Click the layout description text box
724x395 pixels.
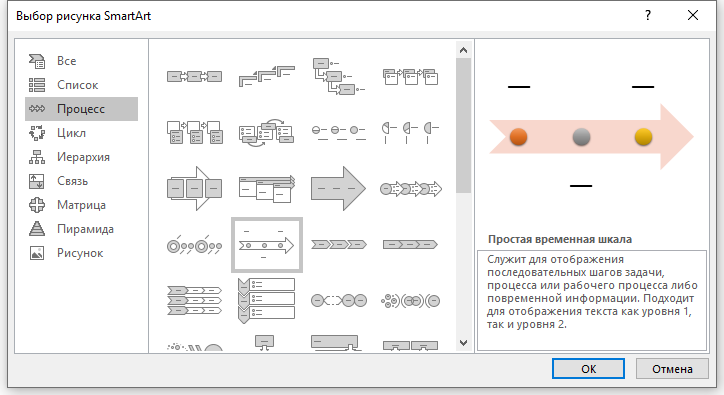(x=591, y=300)
